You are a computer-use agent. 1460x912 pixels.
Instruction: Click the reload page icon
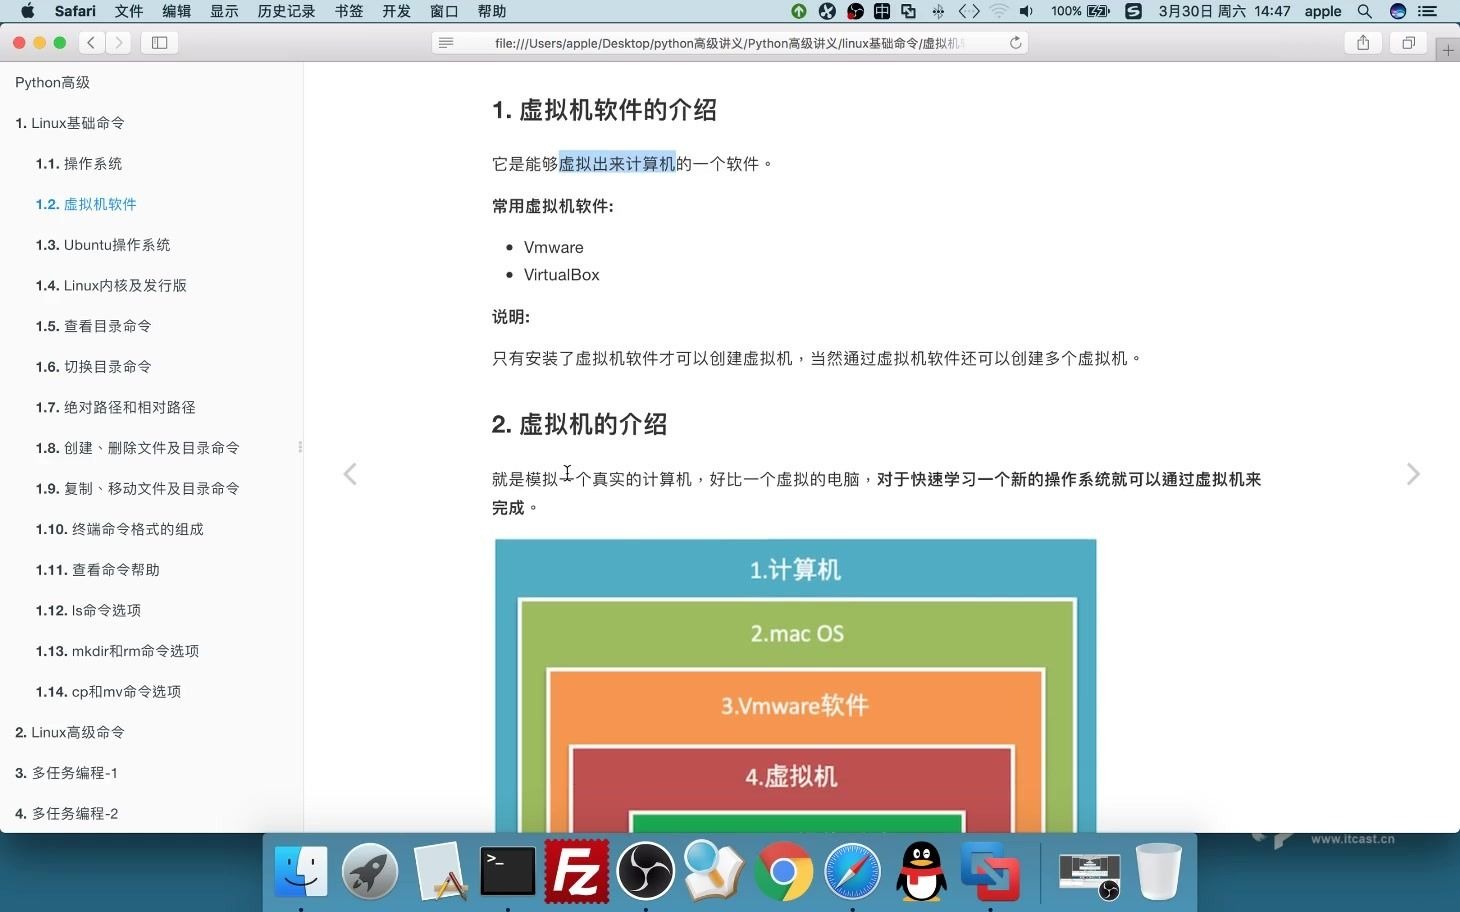1015,43
